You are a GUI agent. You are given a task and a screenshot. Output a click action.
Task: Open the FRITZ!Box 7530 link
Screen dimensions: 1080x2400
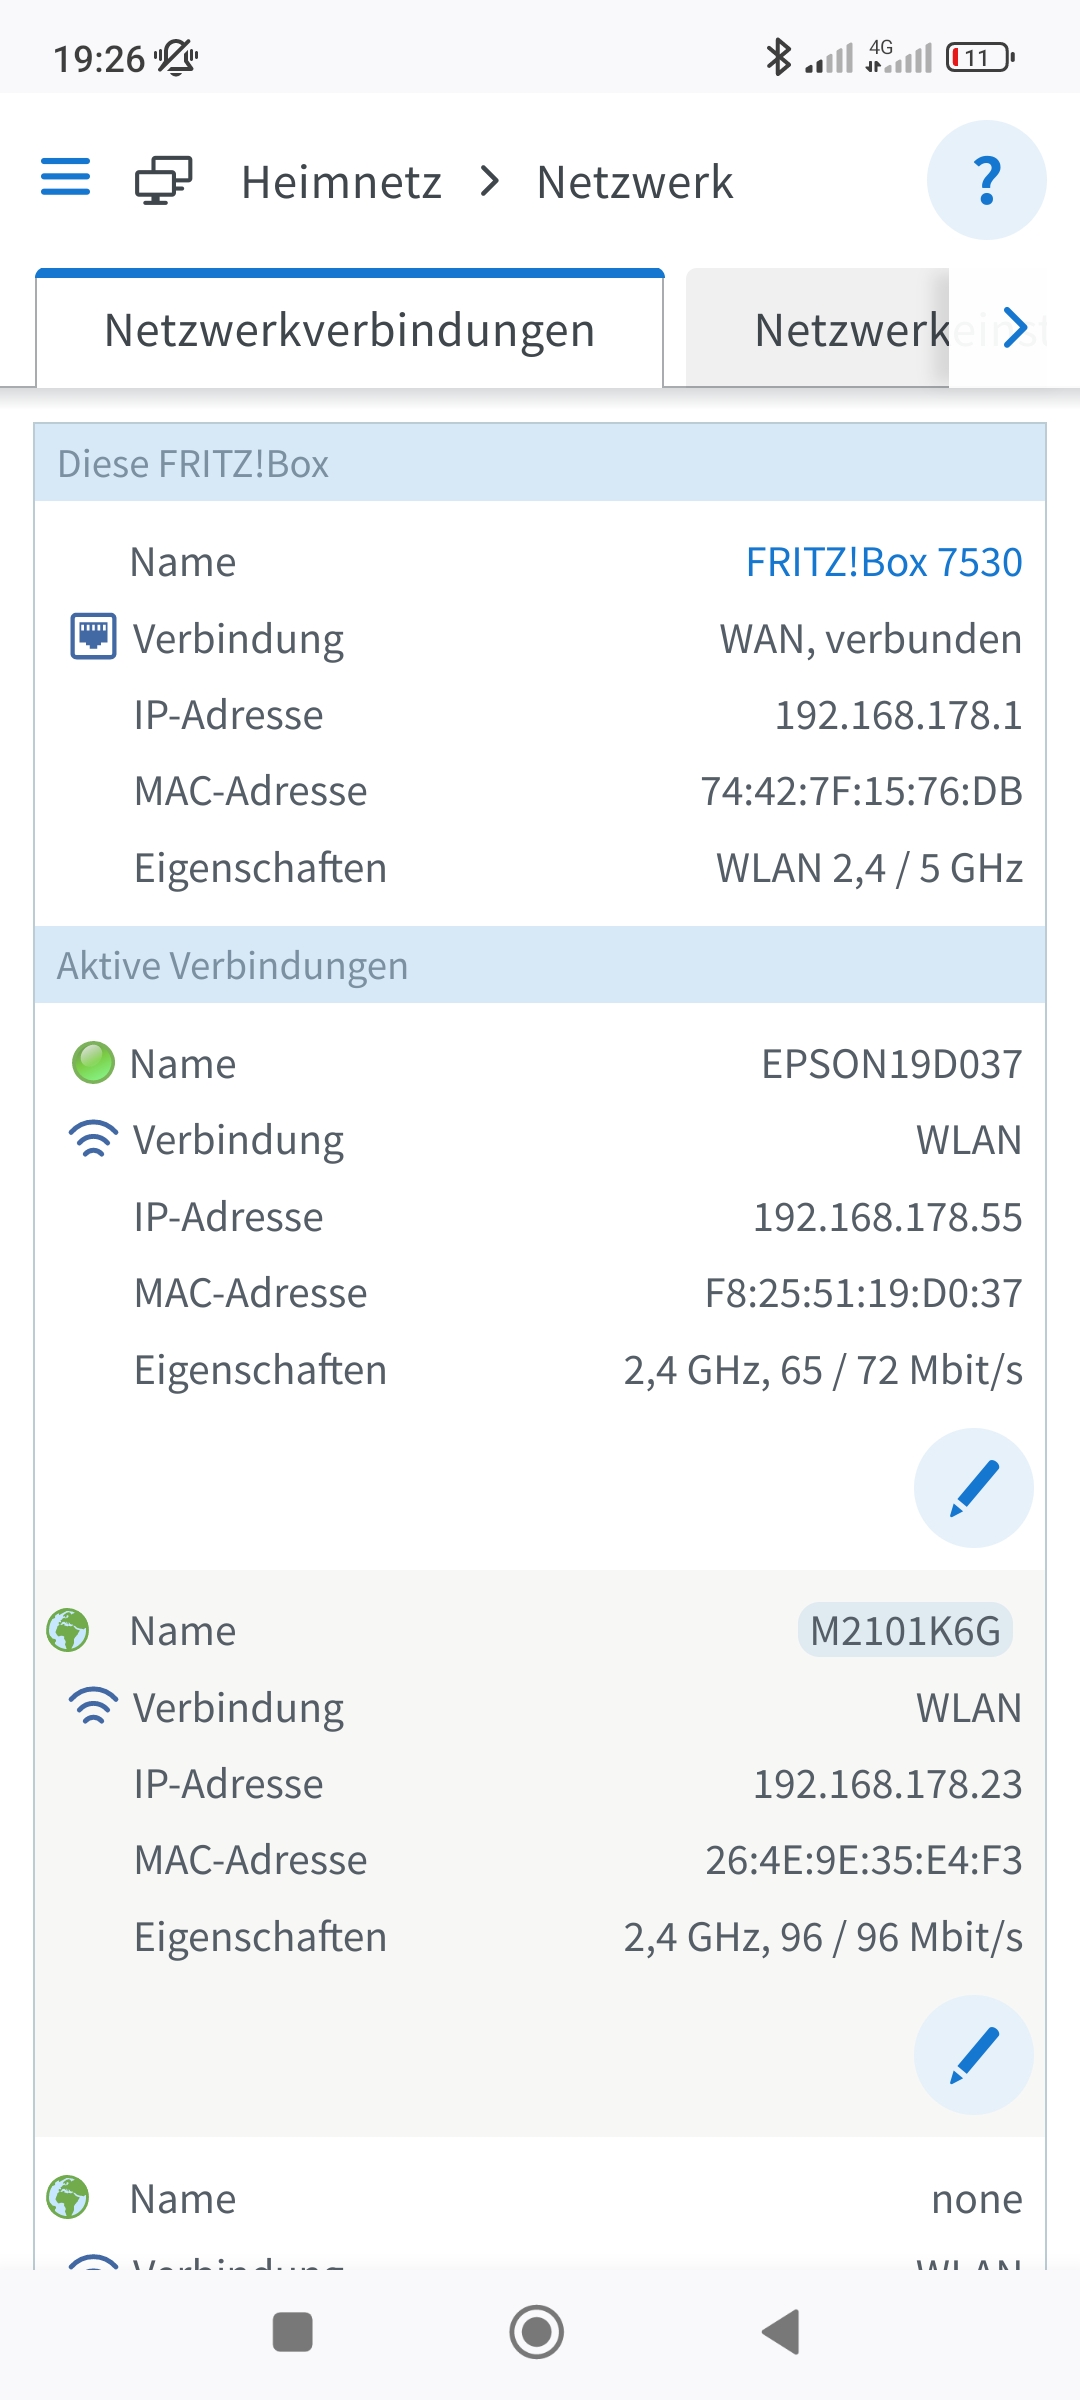click(884, 562)
